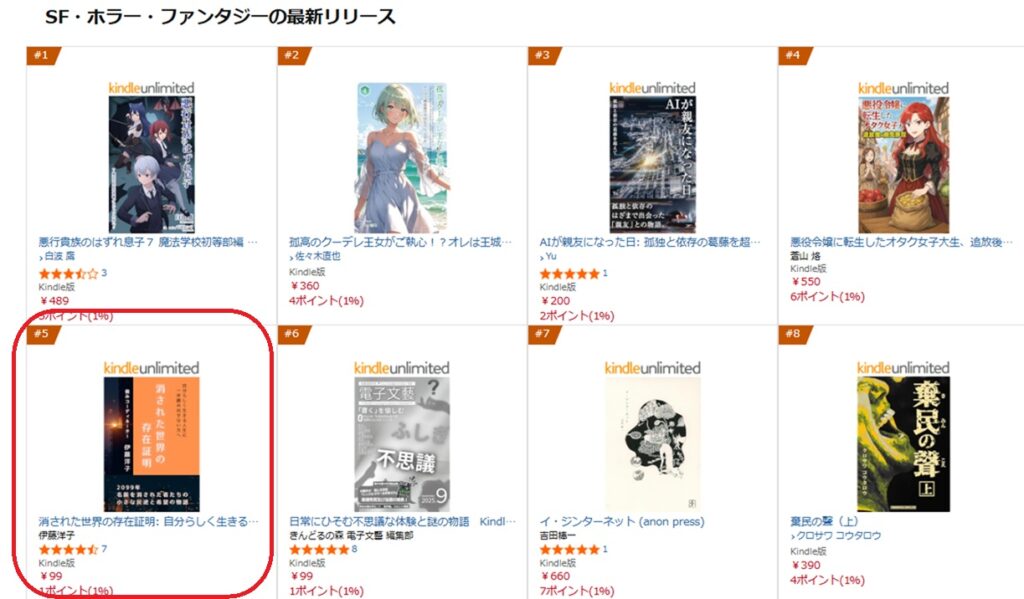This screenshot has width=1024, height=599.
Task: Click the ¥550 price of #4 book
Action: (806, 282)
